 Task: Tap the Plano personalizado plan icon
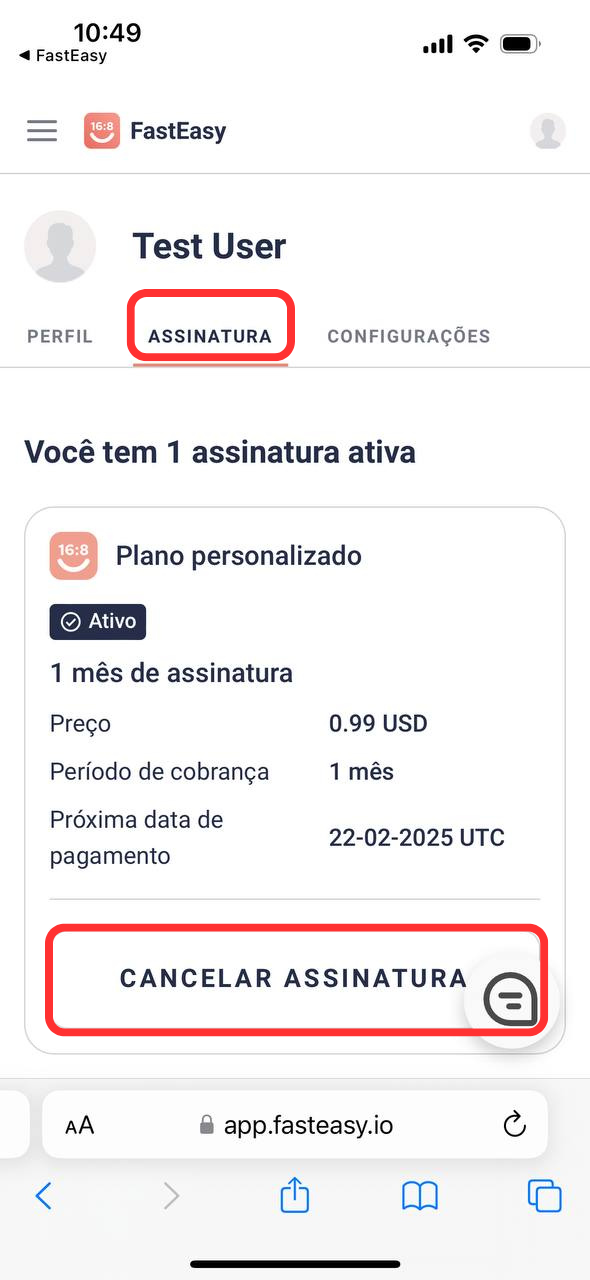point(74,556)
